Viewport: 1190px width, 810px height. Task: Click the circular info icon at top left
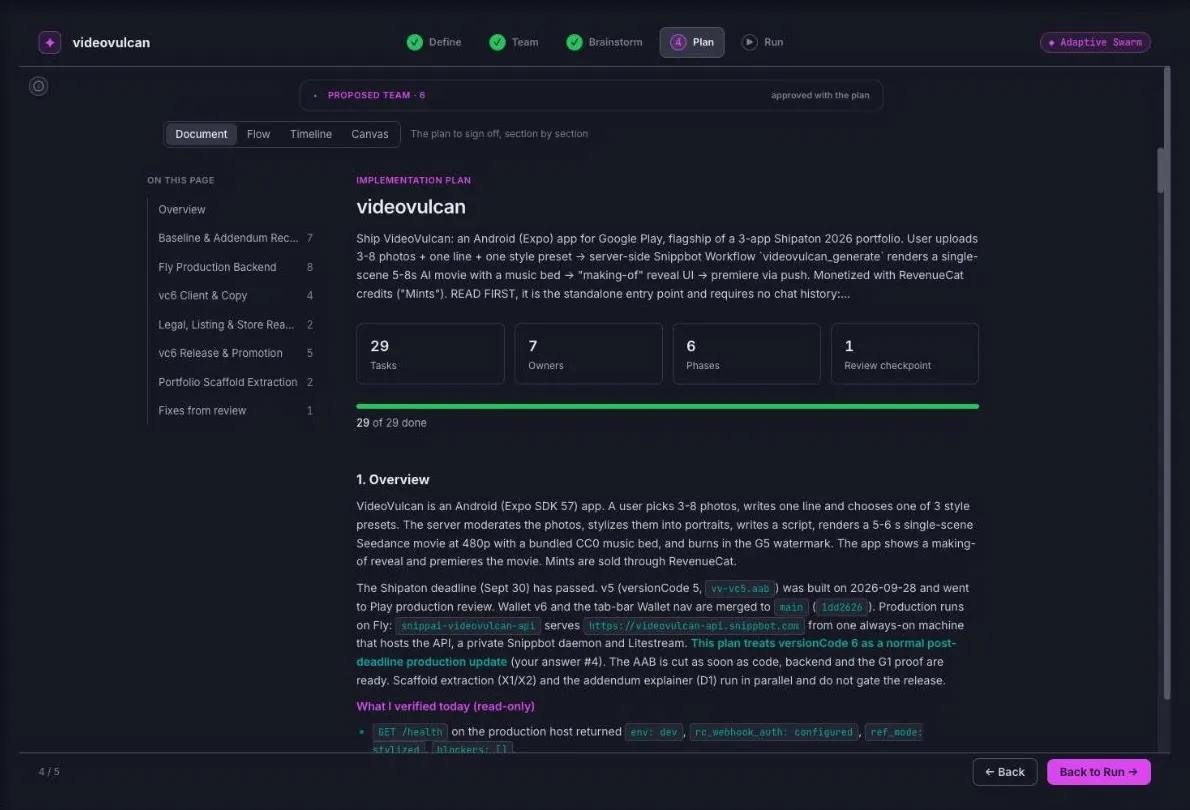point(38,86)
